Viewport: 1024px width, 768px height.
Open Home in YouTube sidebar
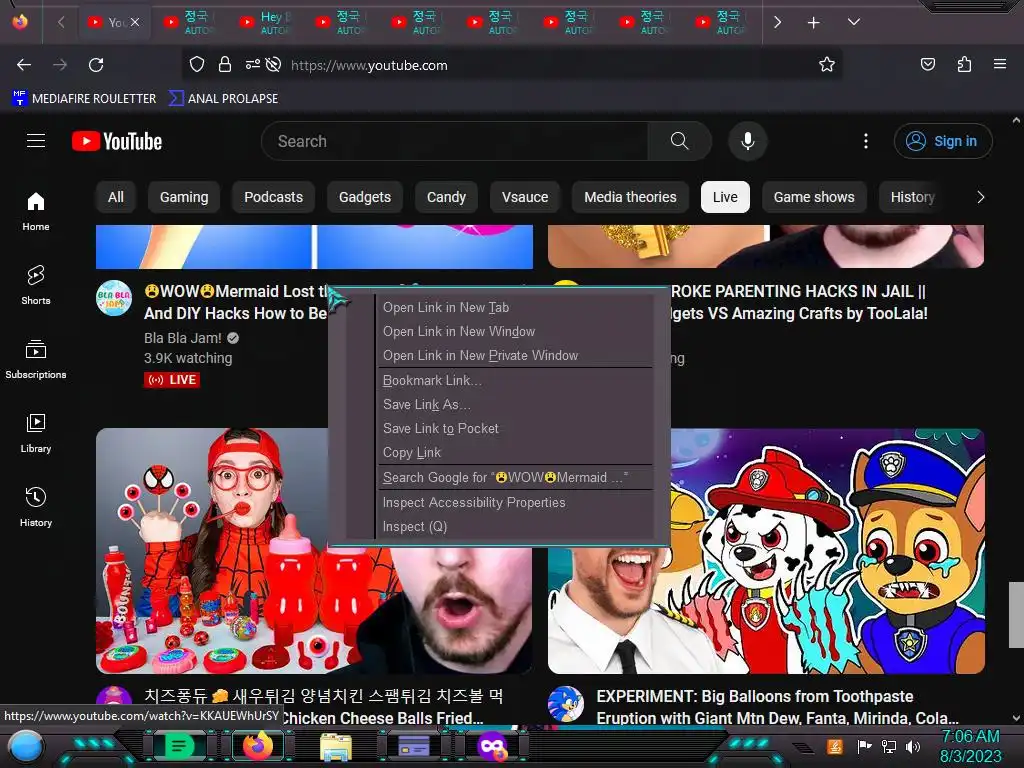[36, 212]
